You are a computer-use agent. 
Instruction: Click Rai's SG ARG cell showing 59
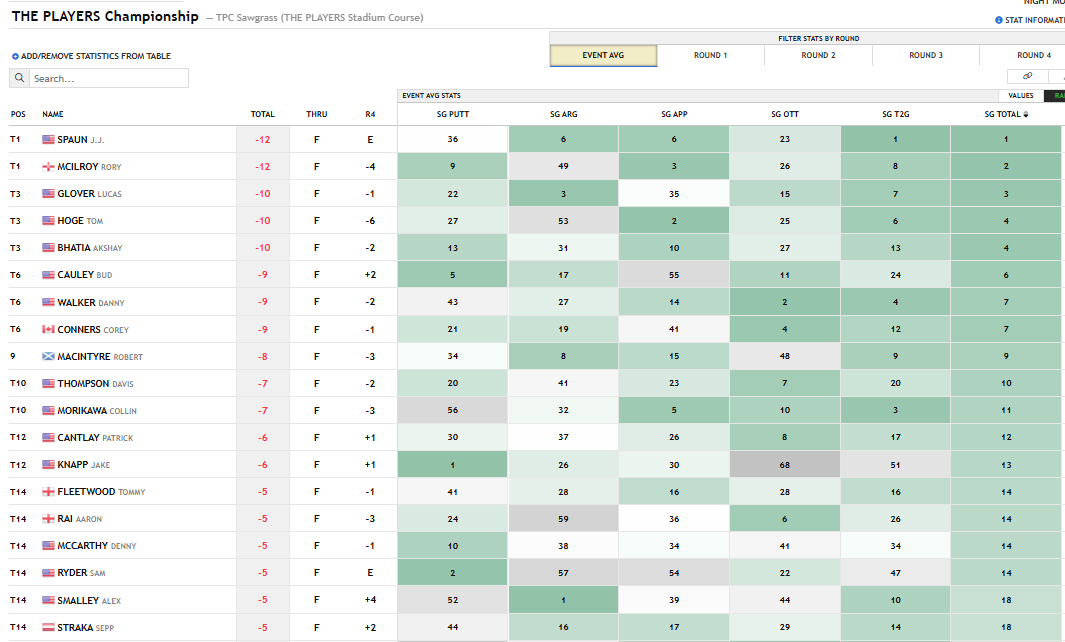pos(563,519)
